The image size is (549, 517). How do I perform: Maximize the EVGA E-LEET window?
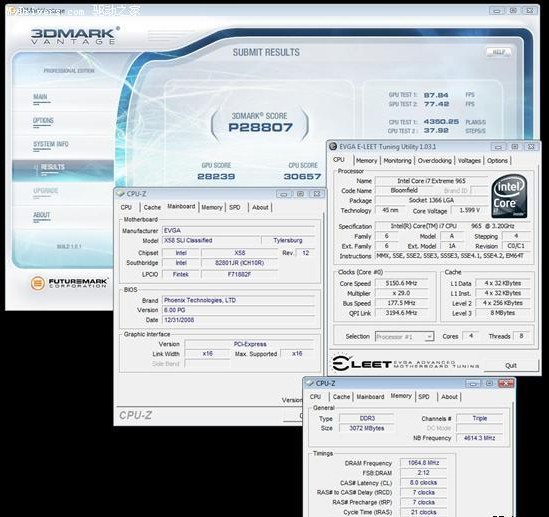coord(515,147)
